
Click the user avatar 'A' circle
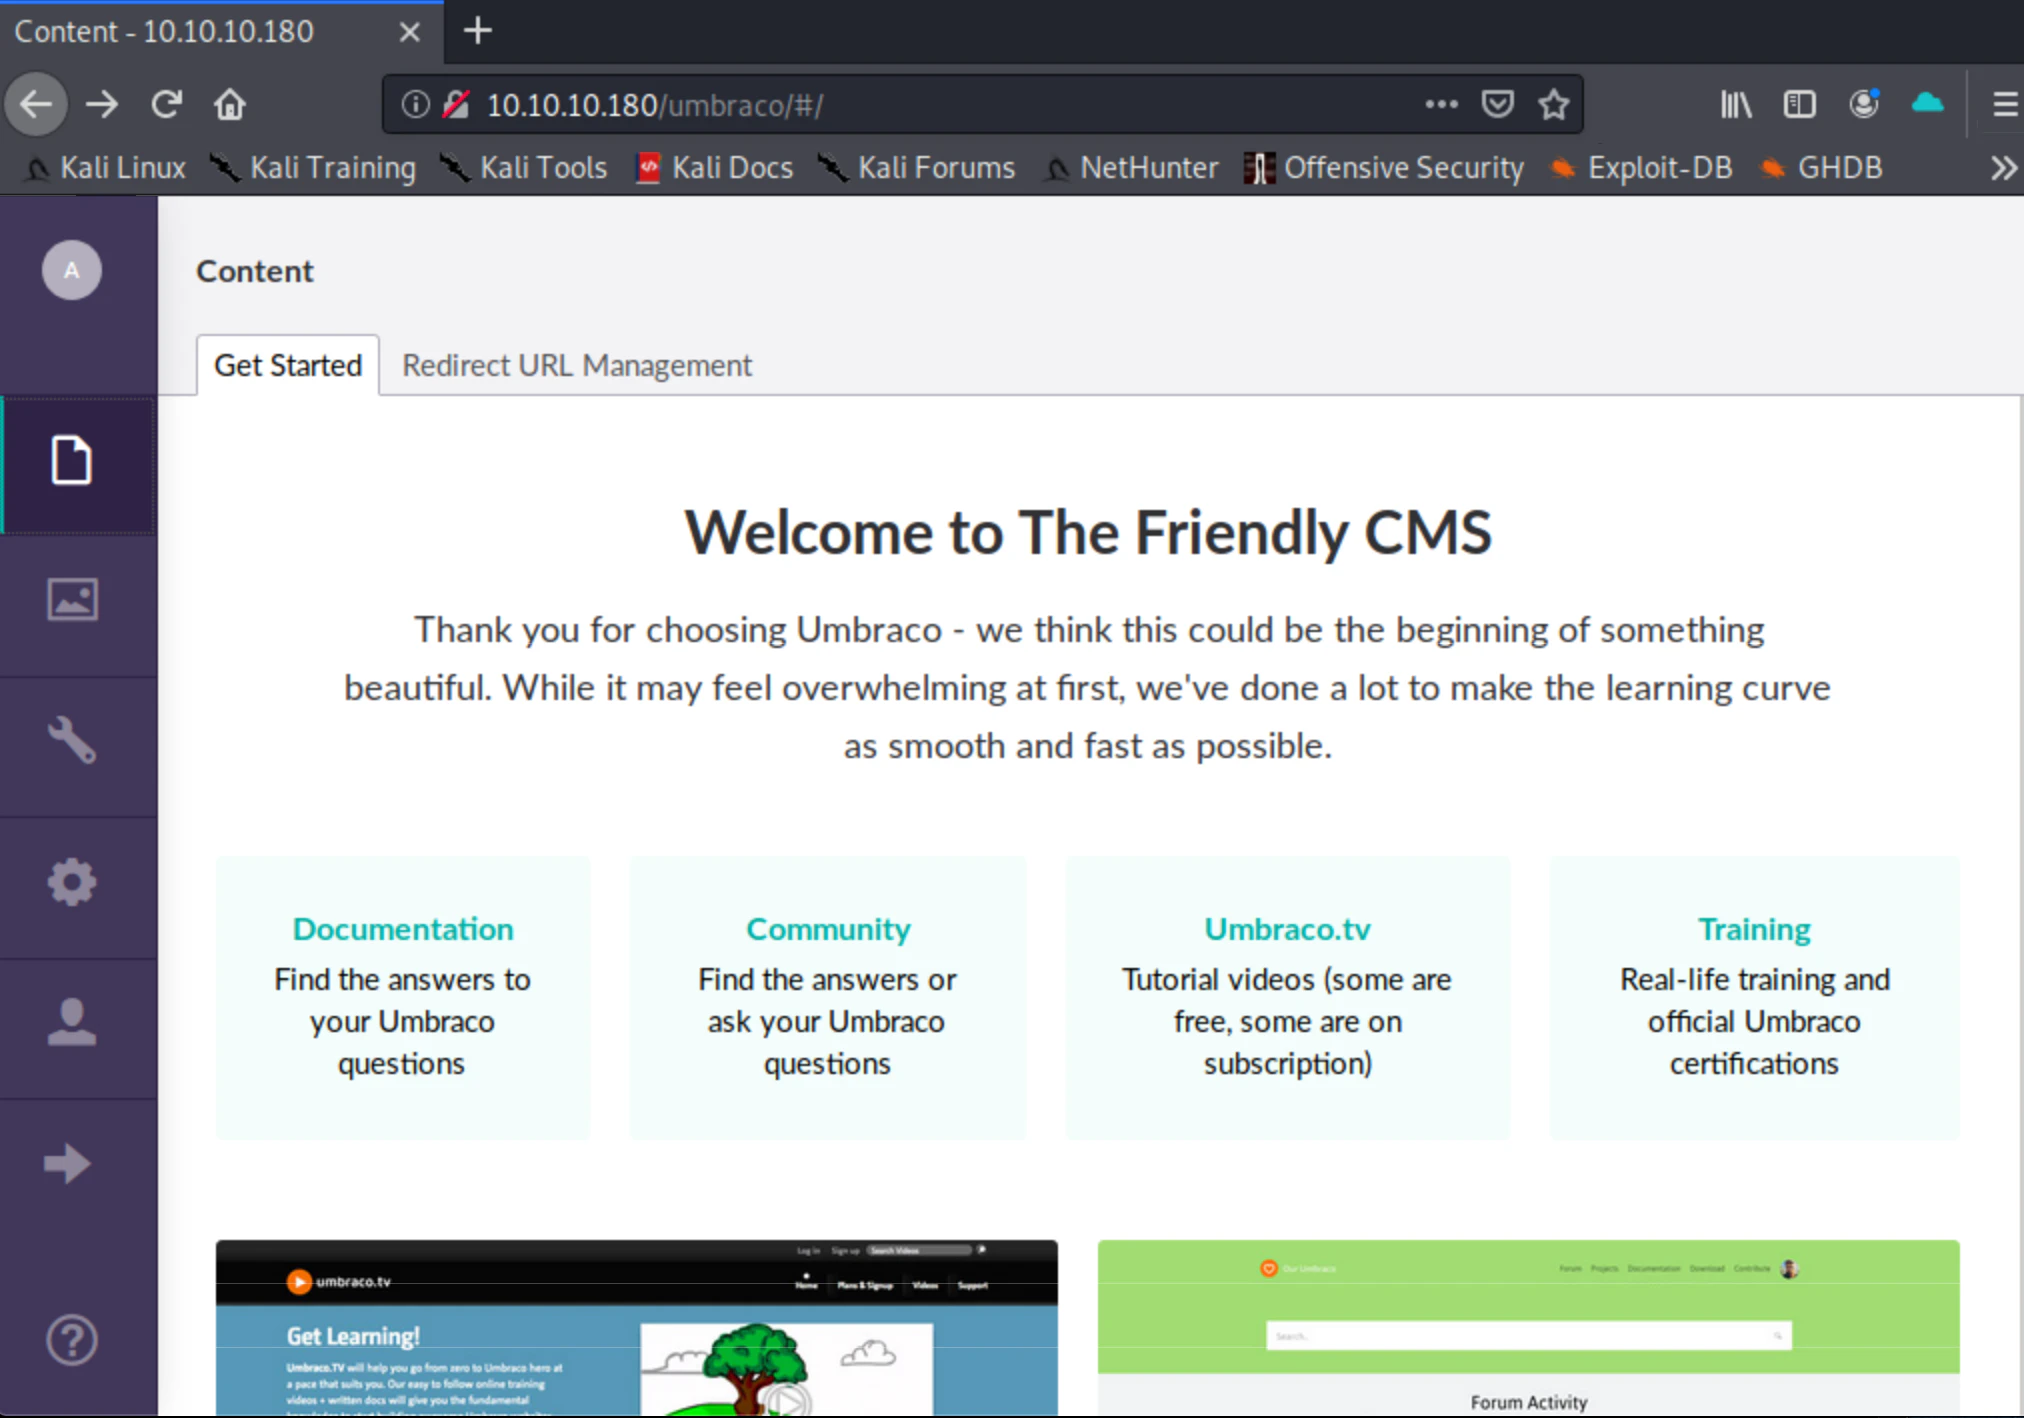tap(72, 270)
